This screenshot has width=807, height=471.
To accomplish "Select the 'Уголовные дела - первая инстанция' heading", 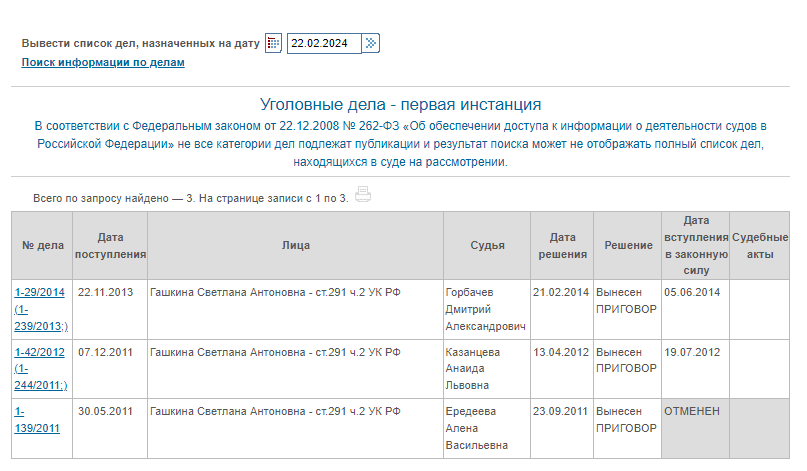I will [400, 104].
